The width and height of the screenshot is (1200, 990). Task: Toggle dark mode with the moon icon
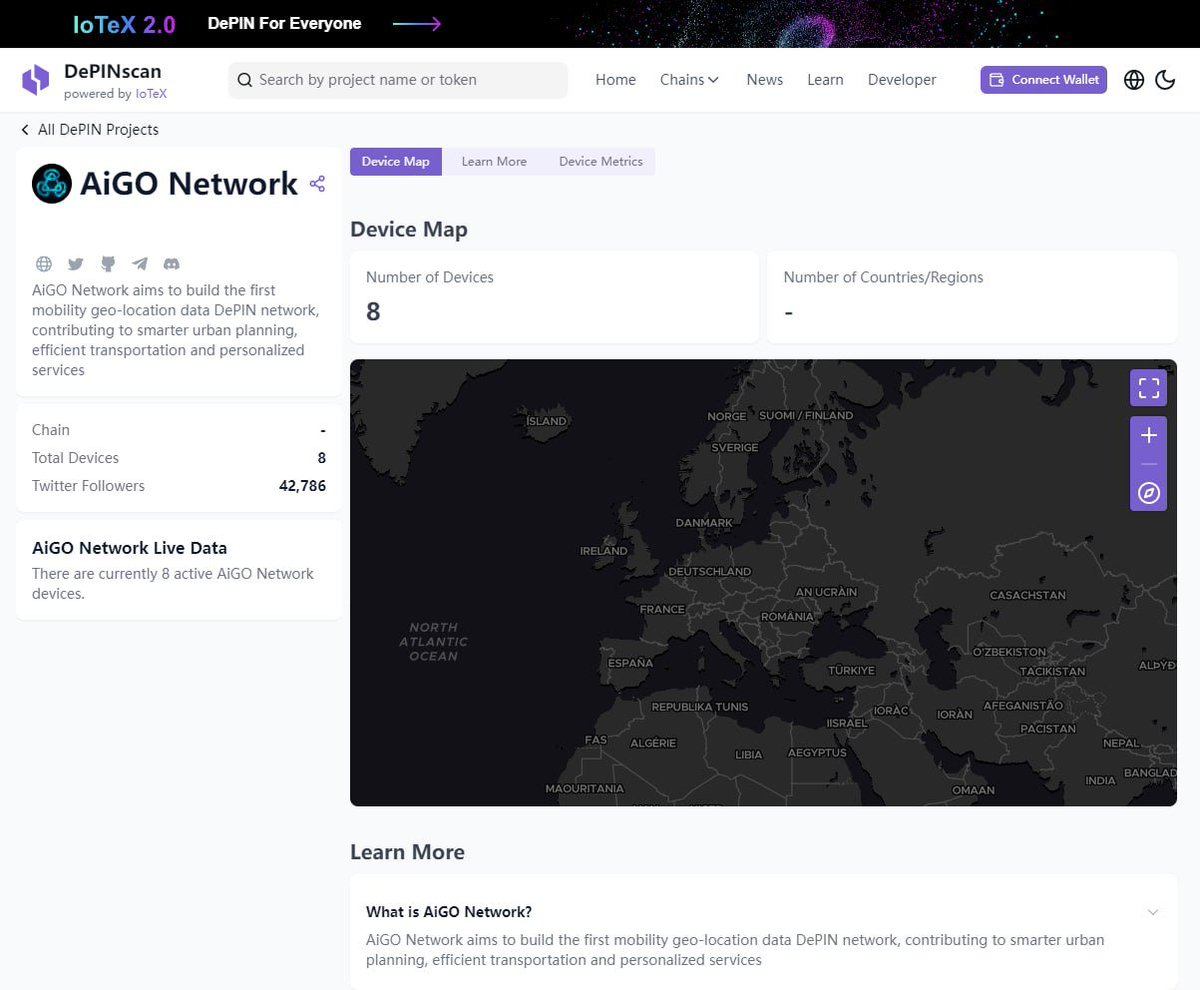point(1165,80)
